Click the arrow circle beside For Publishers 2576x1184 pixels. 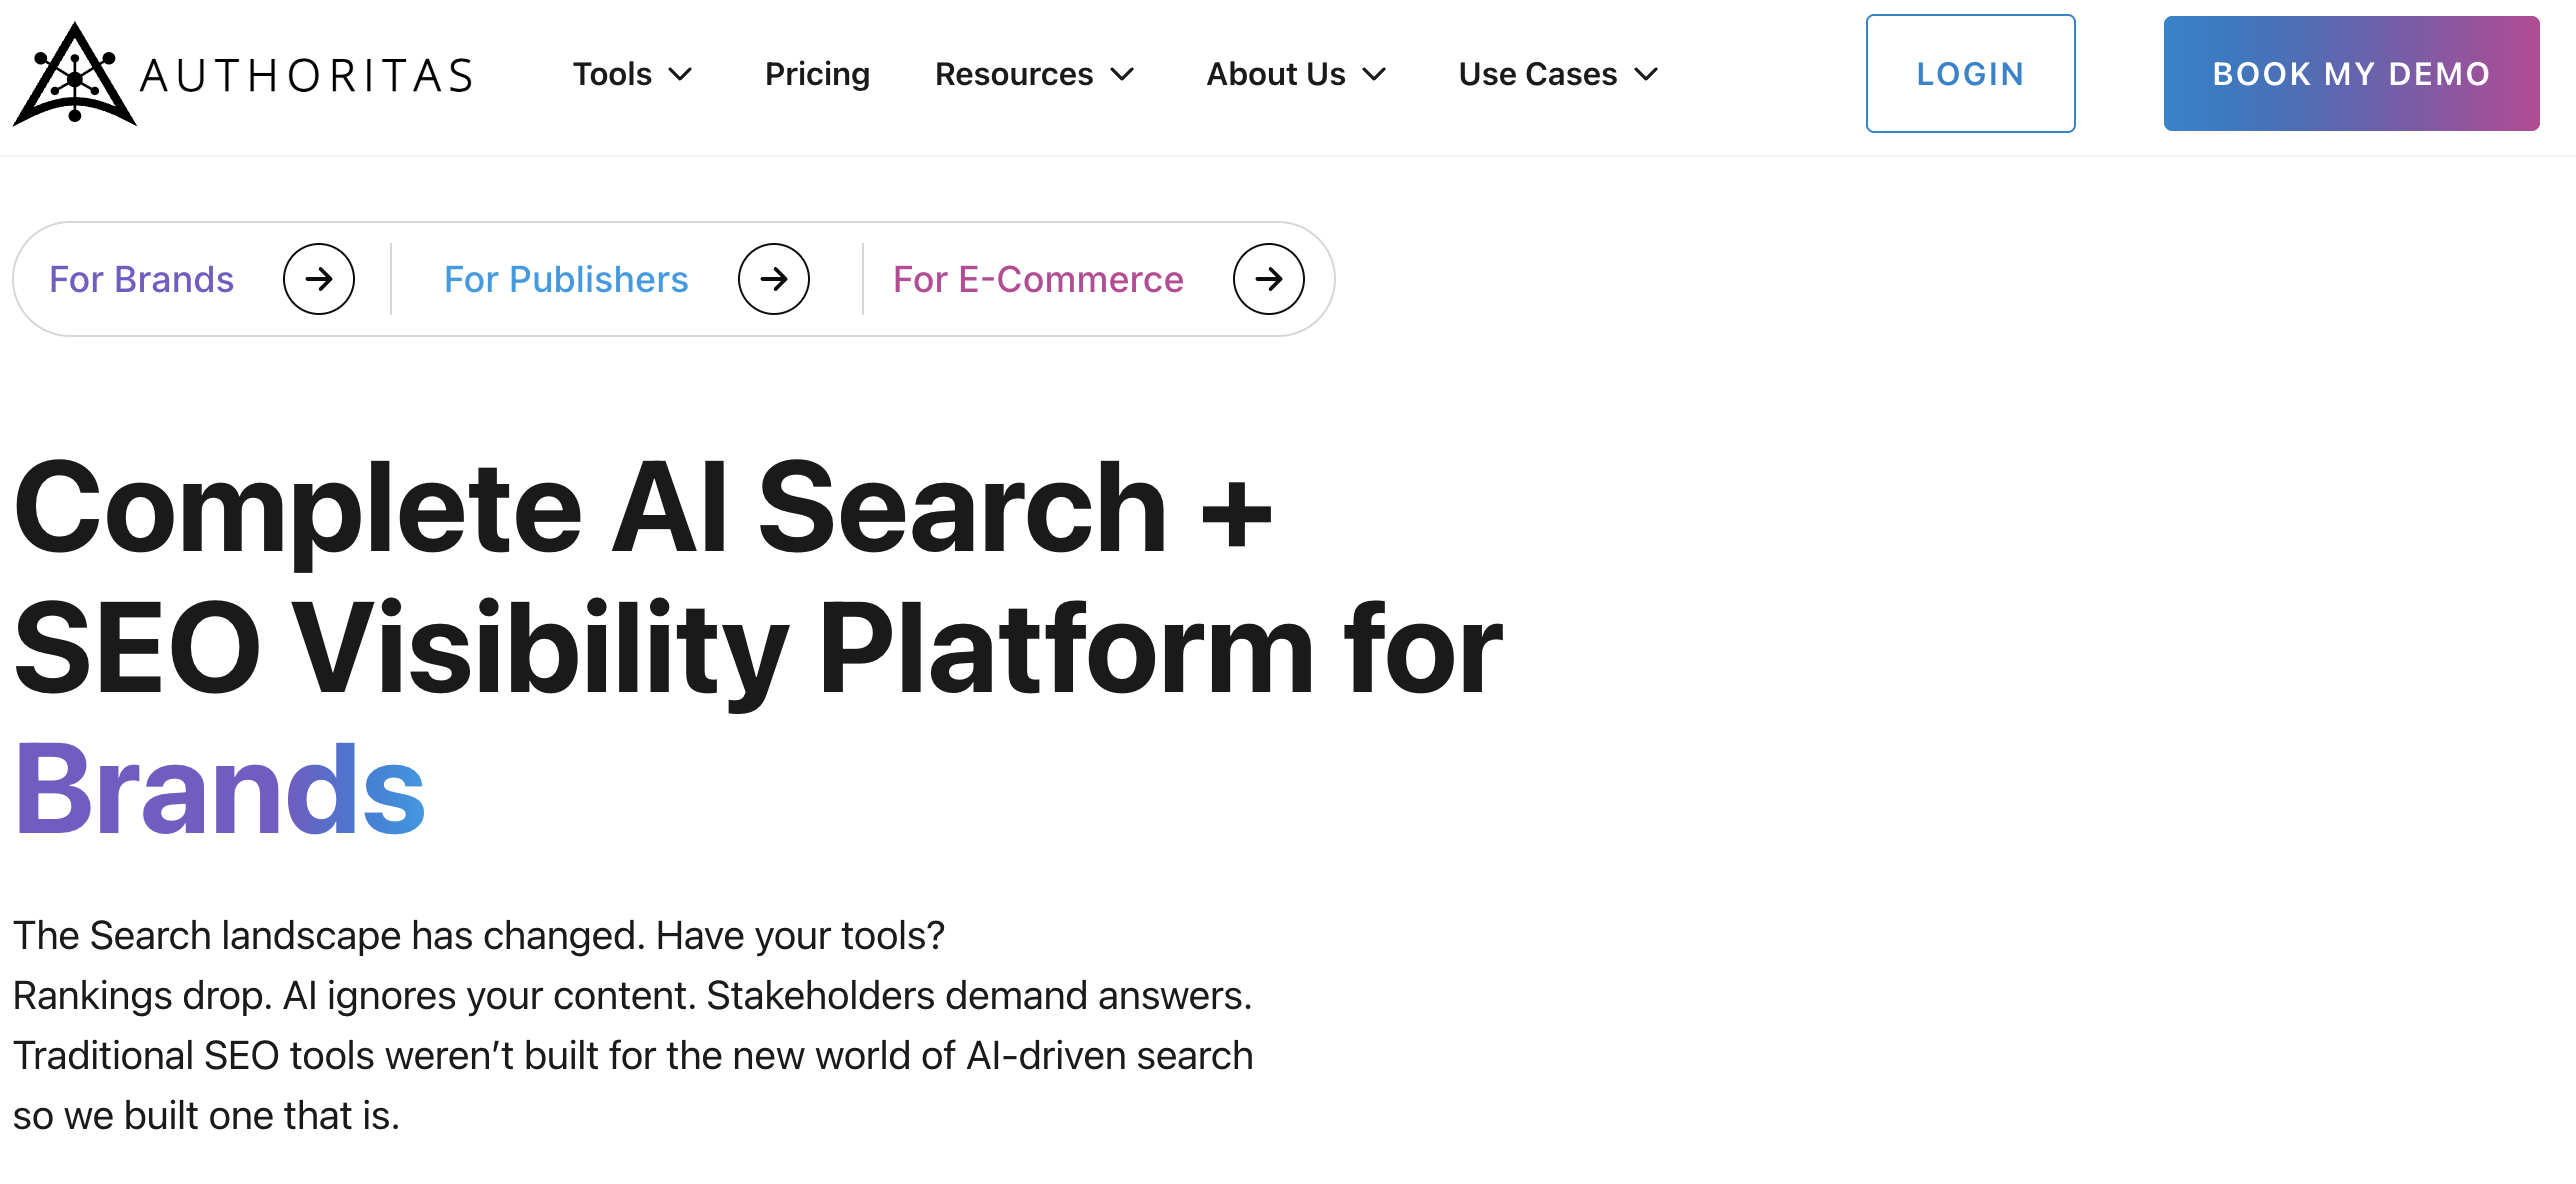[x=774, y=279]
